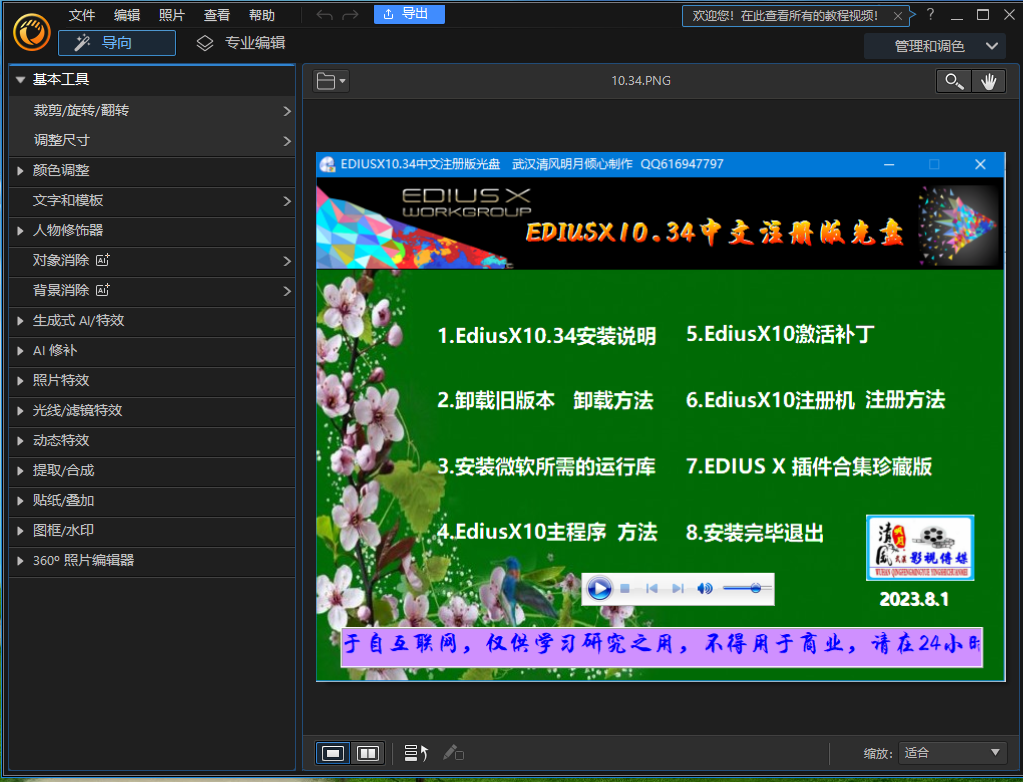Switch to the 导向 guided mode tab
The image size is (1023, 782).
pyautogui.click(x=117, y=43)
